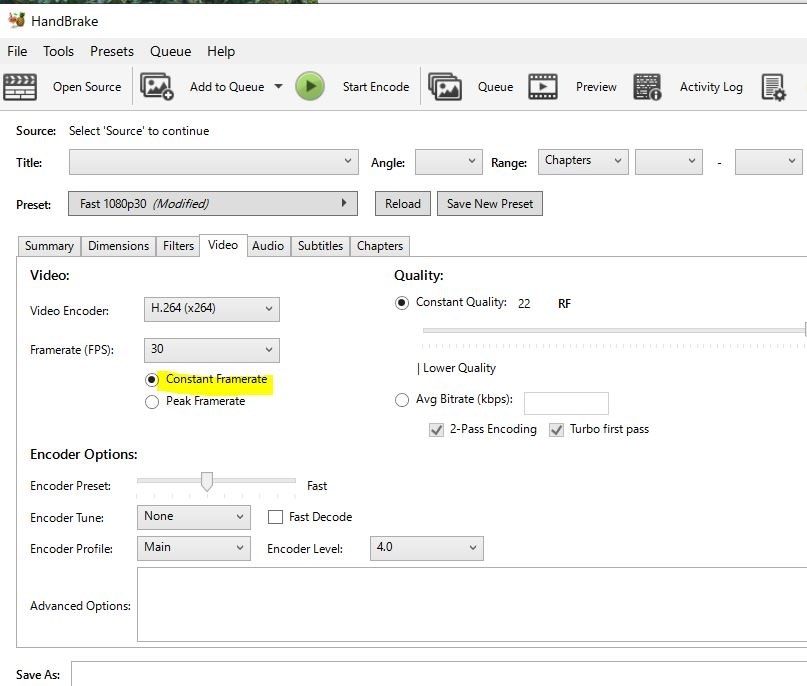Screen dimensions: 807x686
Task: Click the Start Encode label
Action: pos(376,87)
